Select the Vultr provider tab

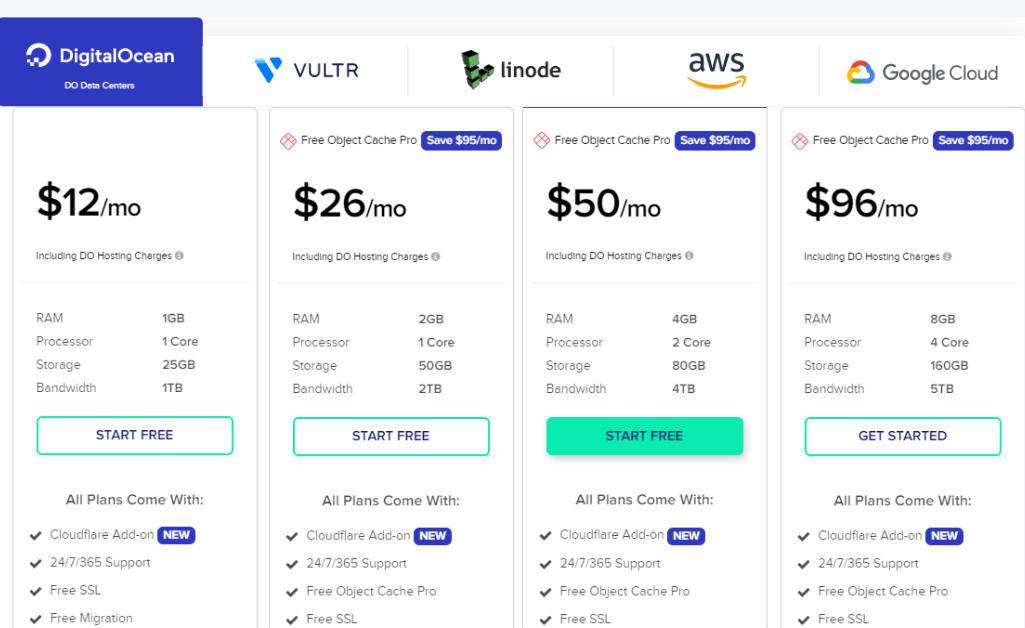(x=306, y=70)
